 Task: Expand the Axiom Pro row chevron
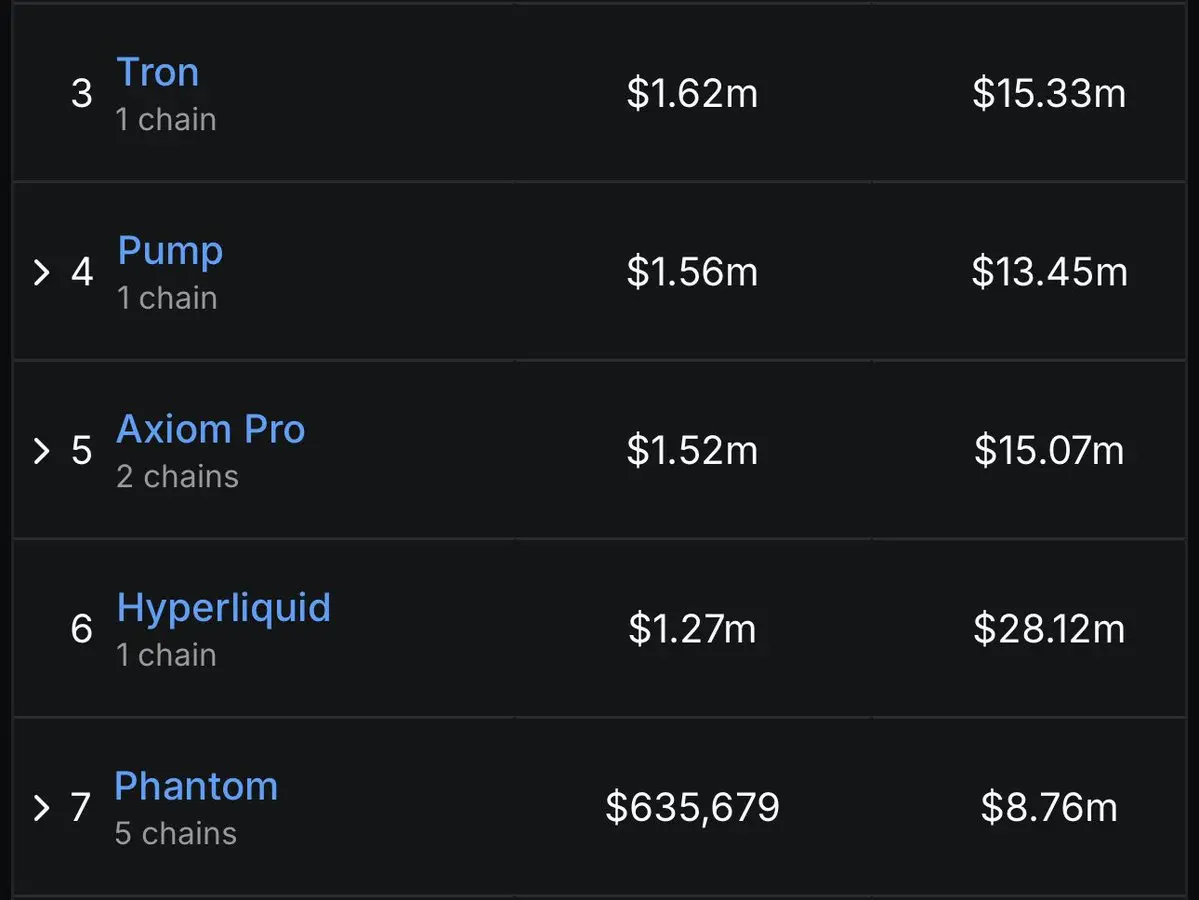(x=42, y=450)
